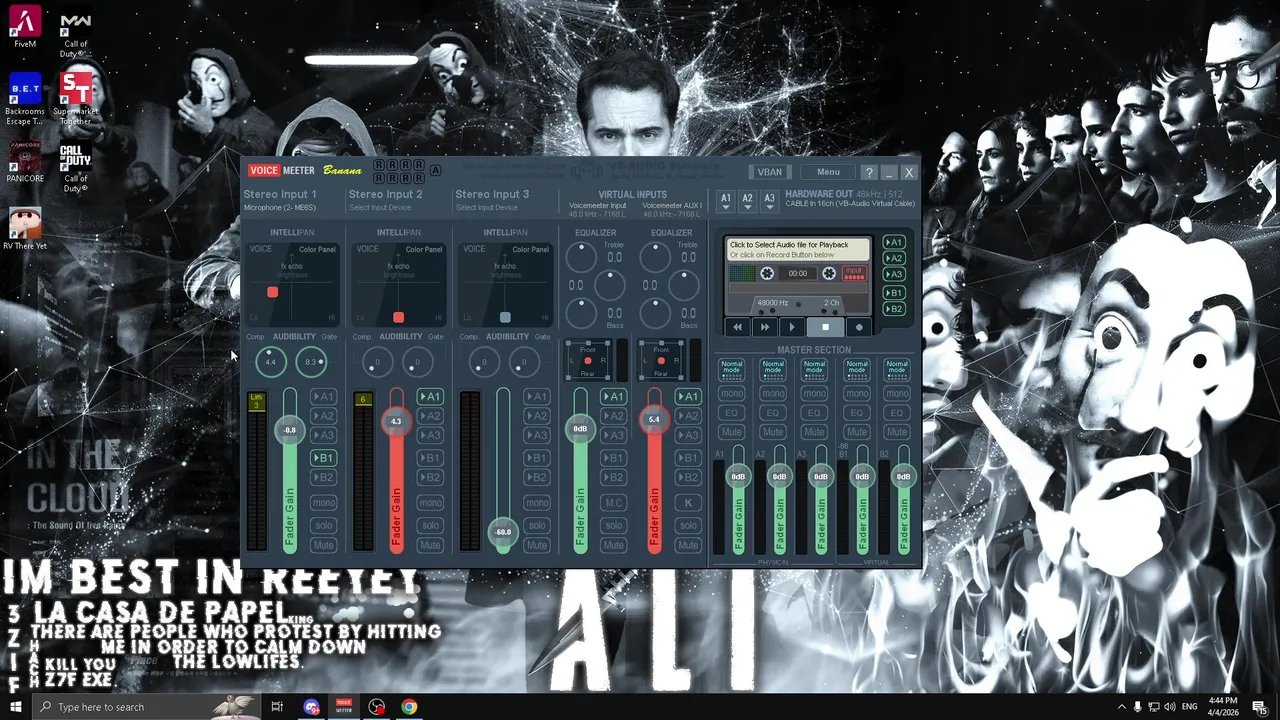1280x720 pixels.
Task: Open Backrooms Escape Together desktop icon
Action: pyautogui.click(x=25, y=99)
